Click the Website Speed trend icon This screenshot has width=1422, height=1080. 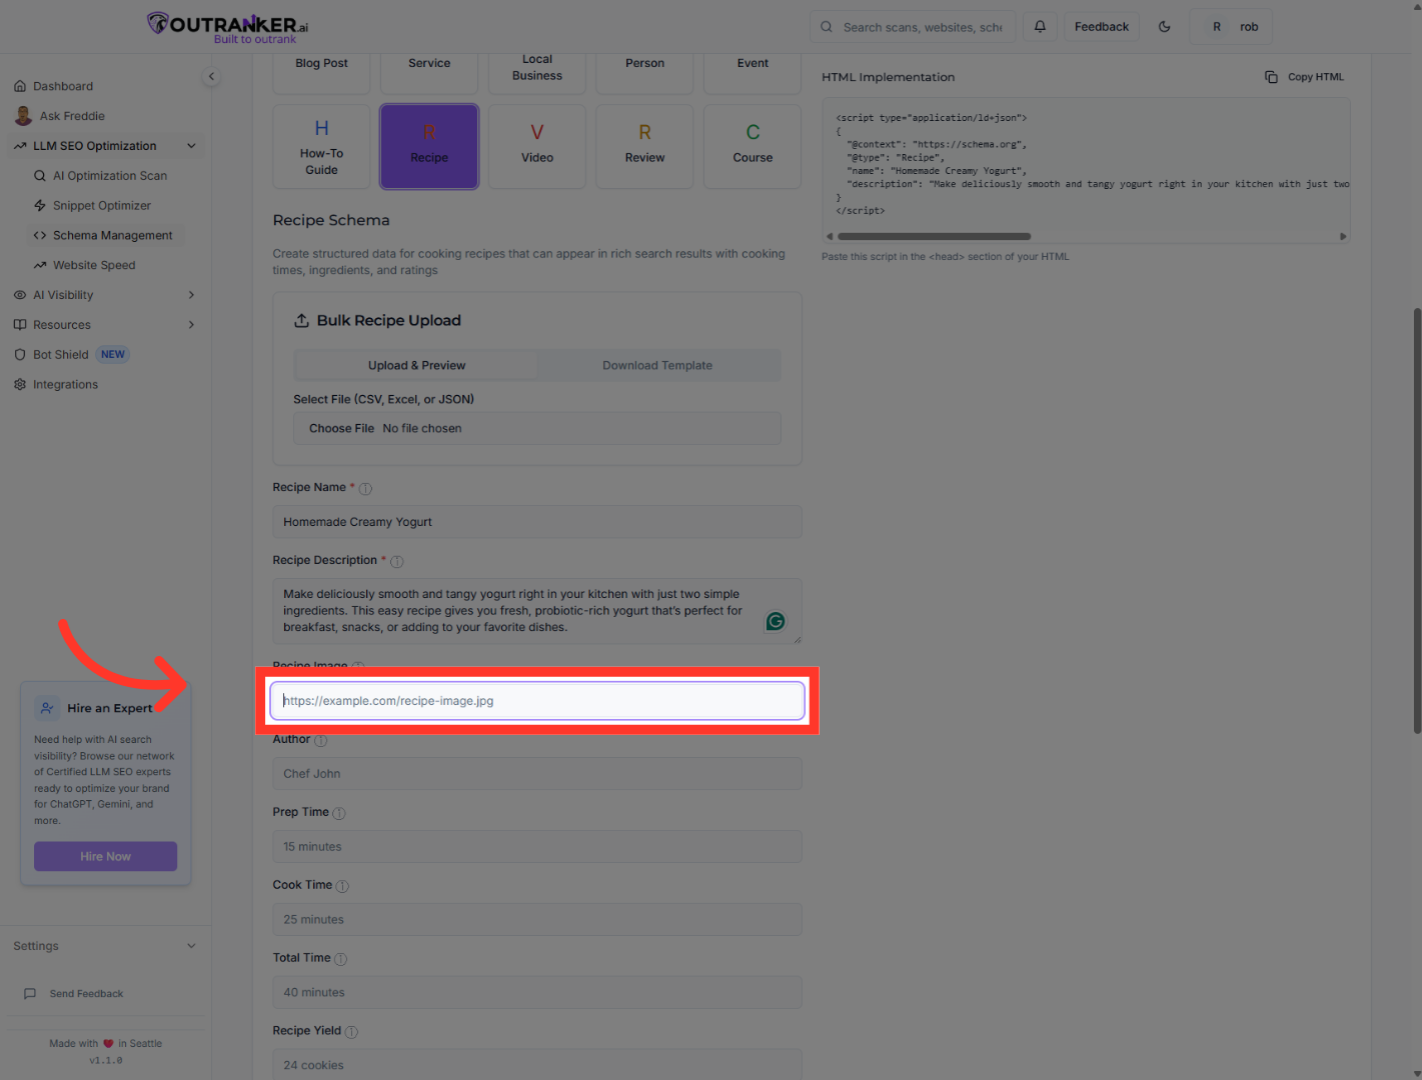point(40,266)
